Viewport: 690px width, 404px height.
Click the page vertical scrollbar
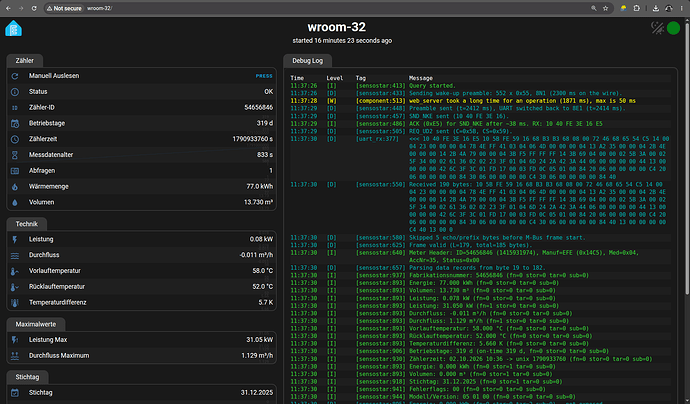tap(687, 158)
